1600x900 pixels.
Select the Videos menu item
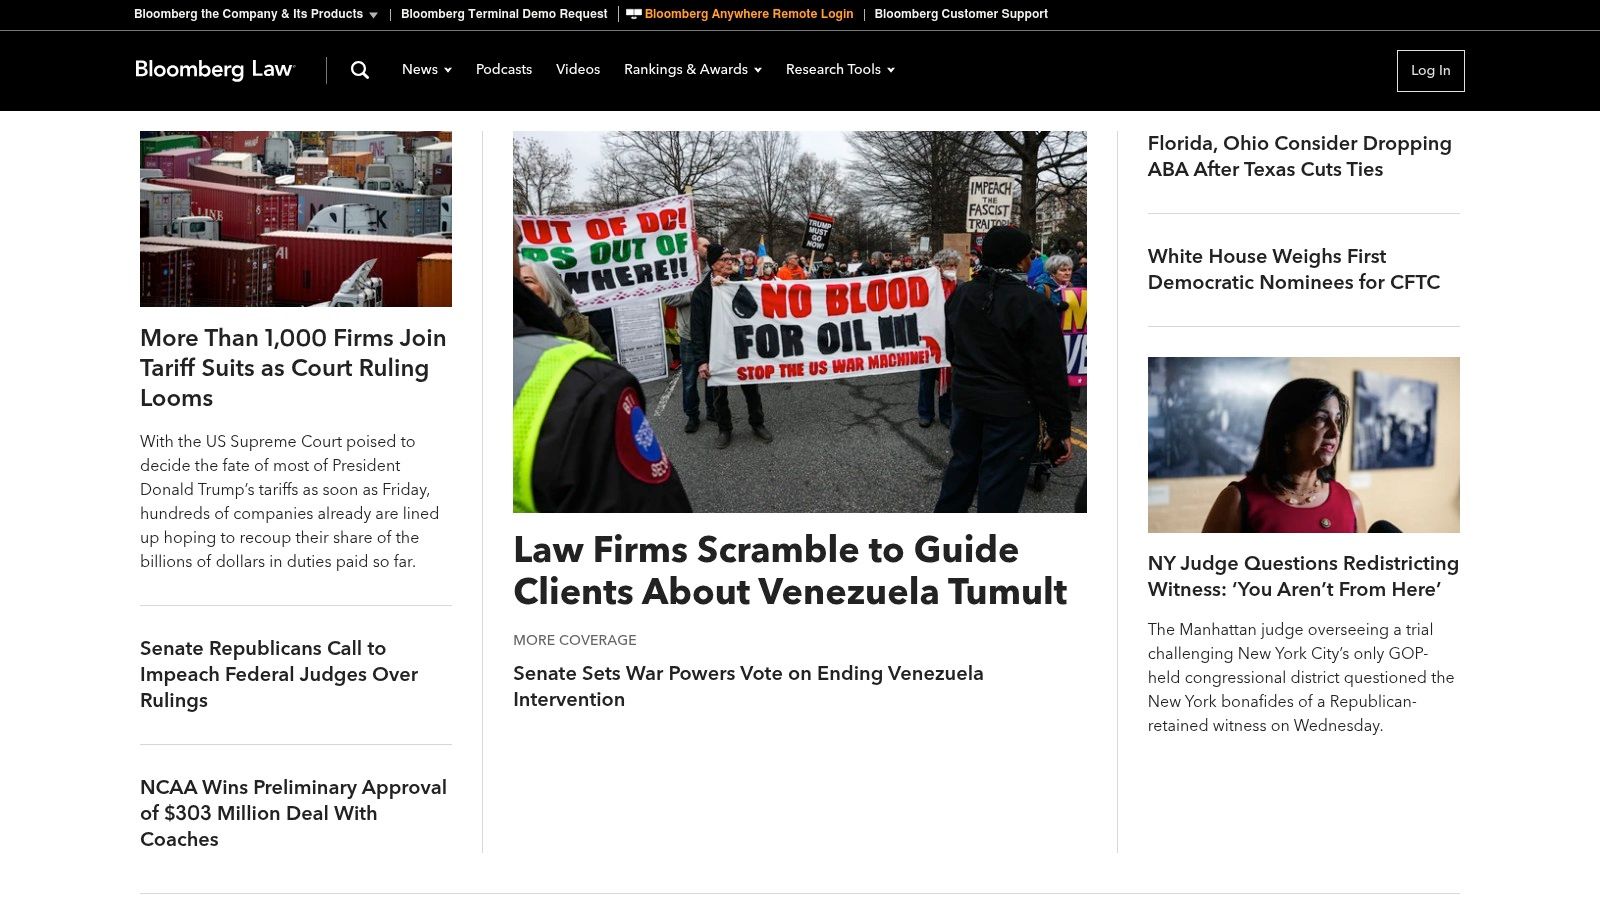577,70
